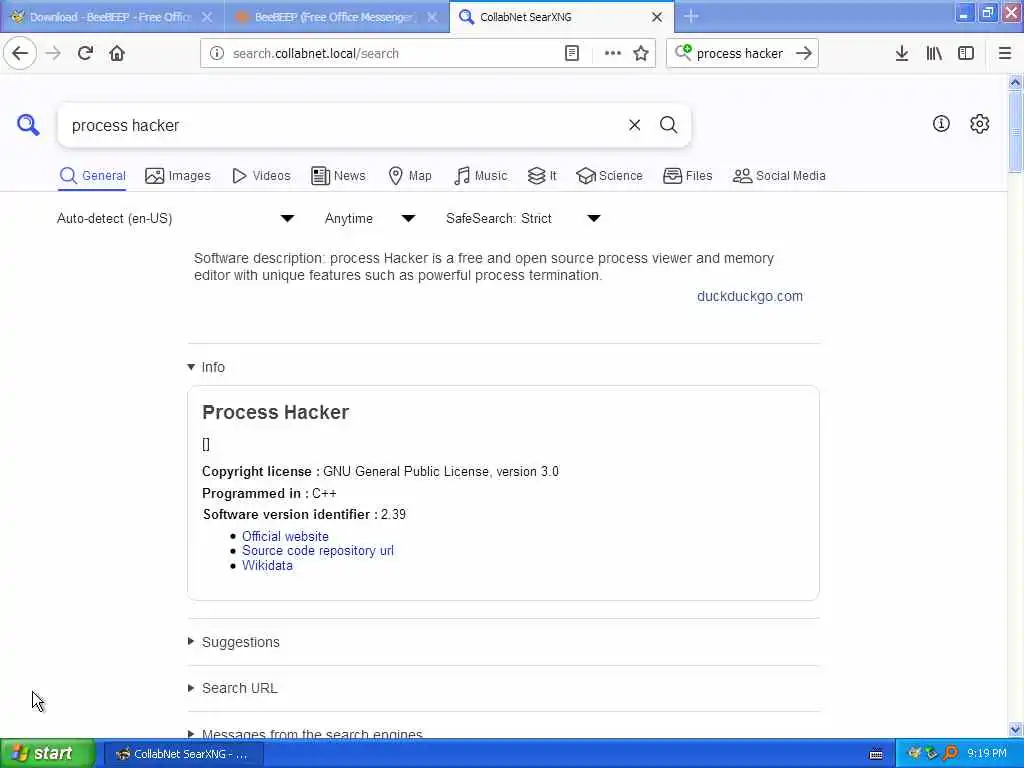Open the duckduckgo.com source link
This screenshot has width=1024, height=768.
[x=750, y=296]
